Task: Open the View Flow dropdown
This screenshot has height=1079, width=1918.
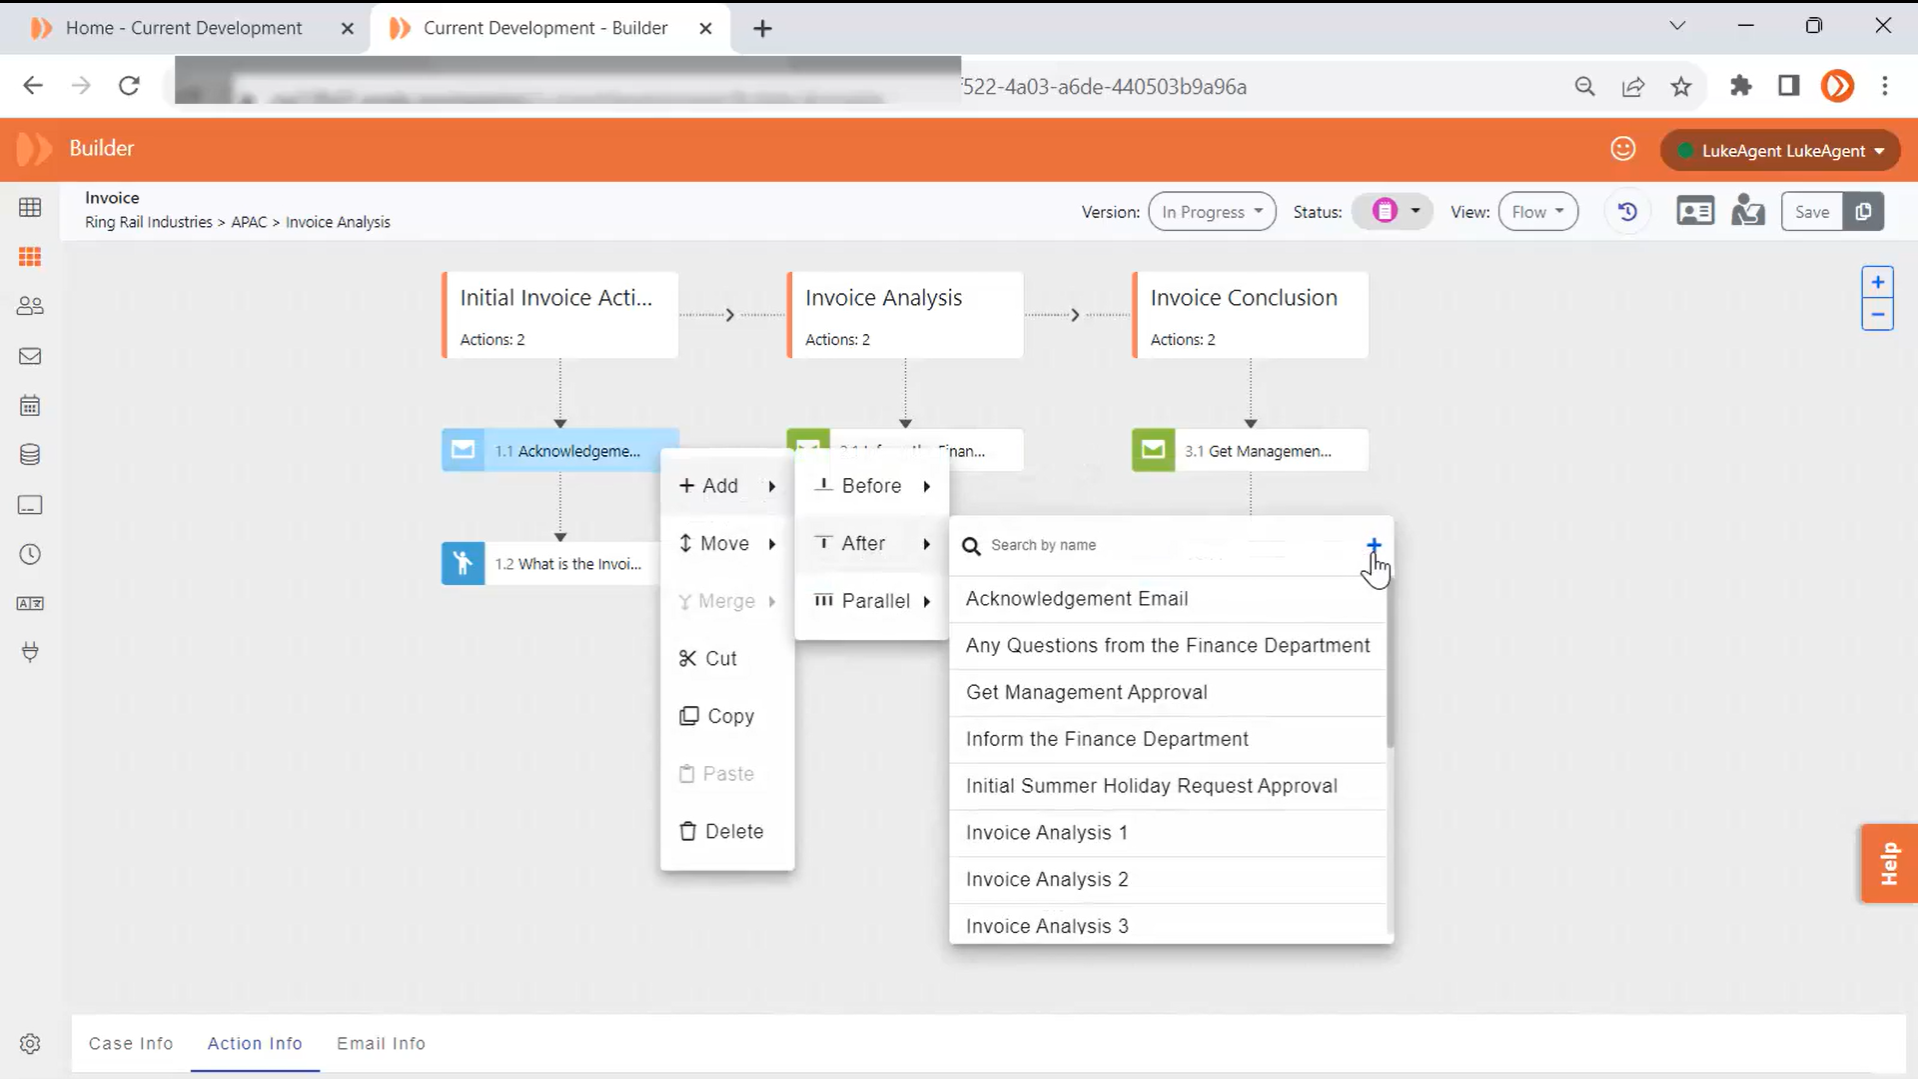Action: pos(1537,212)
